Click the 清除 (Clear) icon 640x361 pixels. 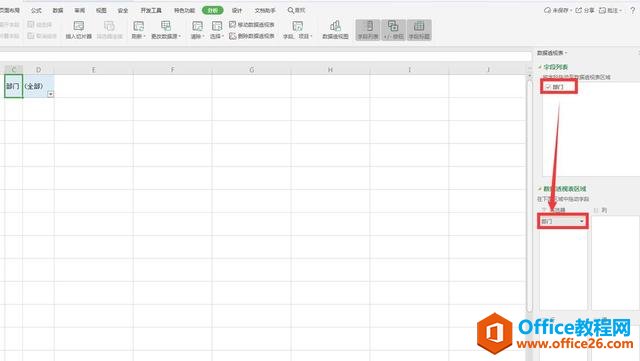coord(198,26)
